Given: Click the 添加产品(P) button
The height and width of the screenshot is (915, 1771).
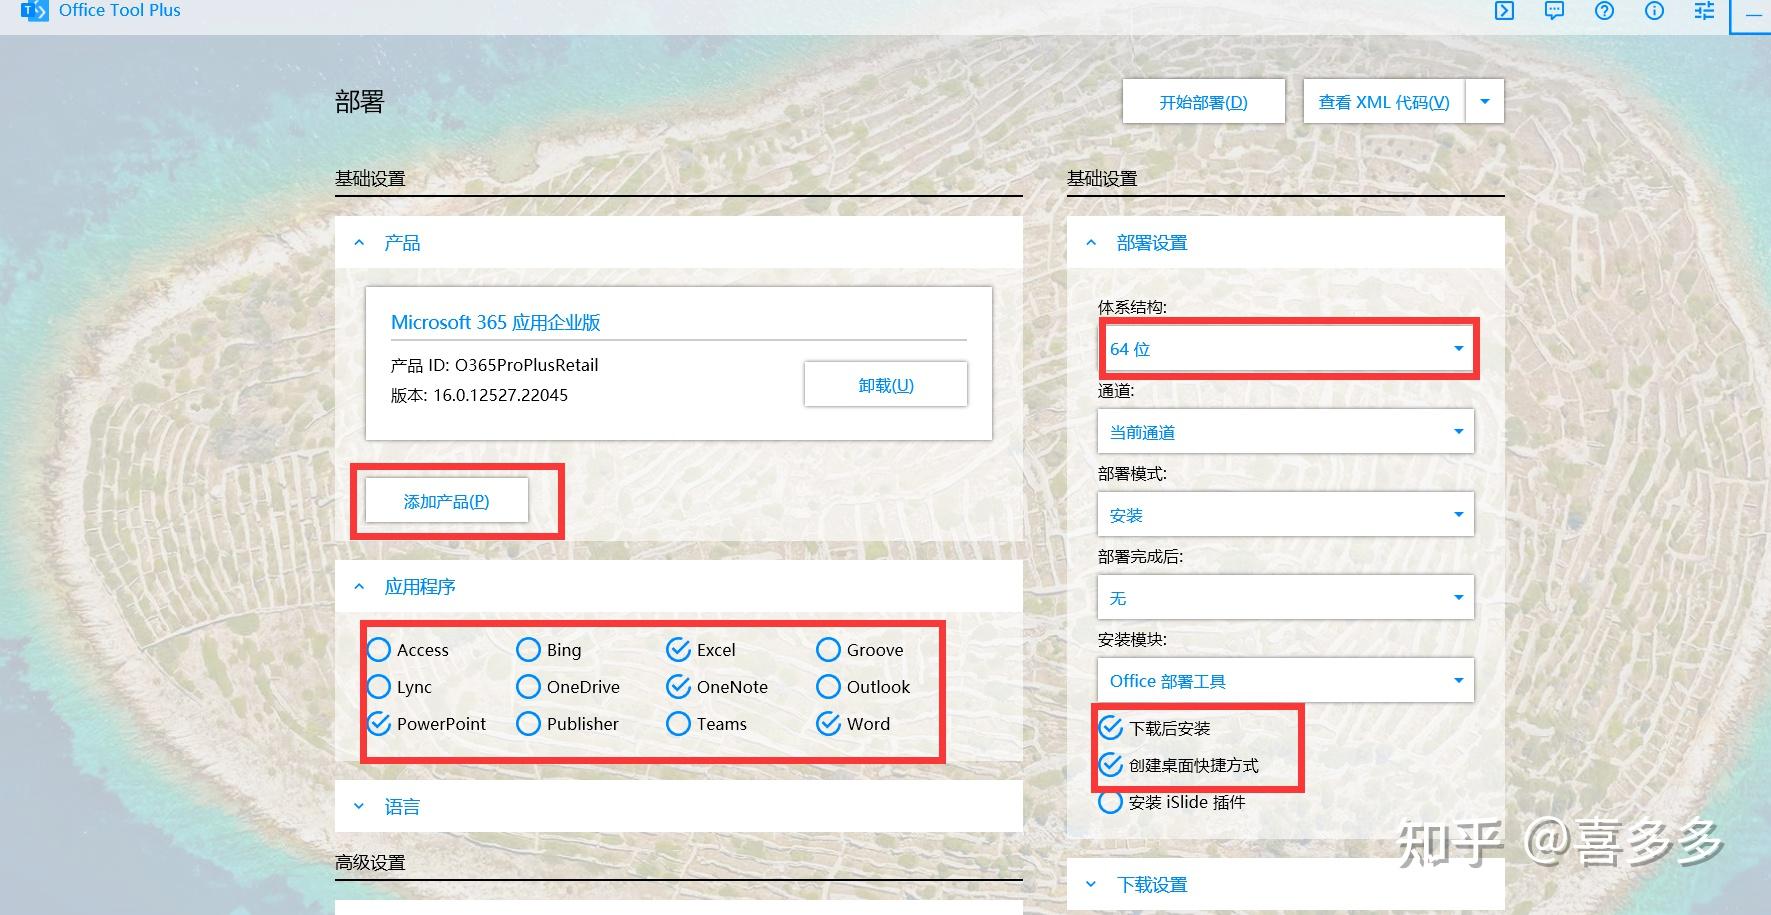Looking at the screenshot, I should 446,501.
